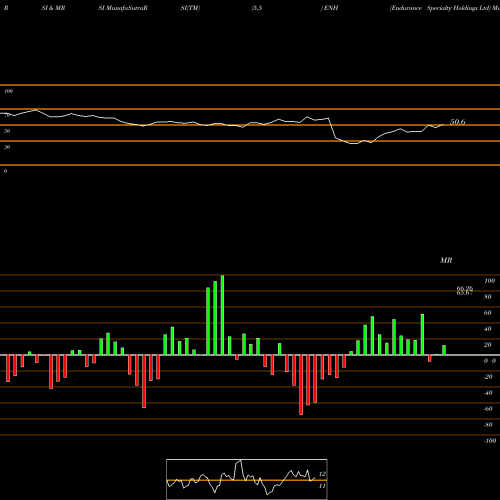
Task: Click the RSI current value label 50.6
Action: pyautogui.click(x=457, y=122)
